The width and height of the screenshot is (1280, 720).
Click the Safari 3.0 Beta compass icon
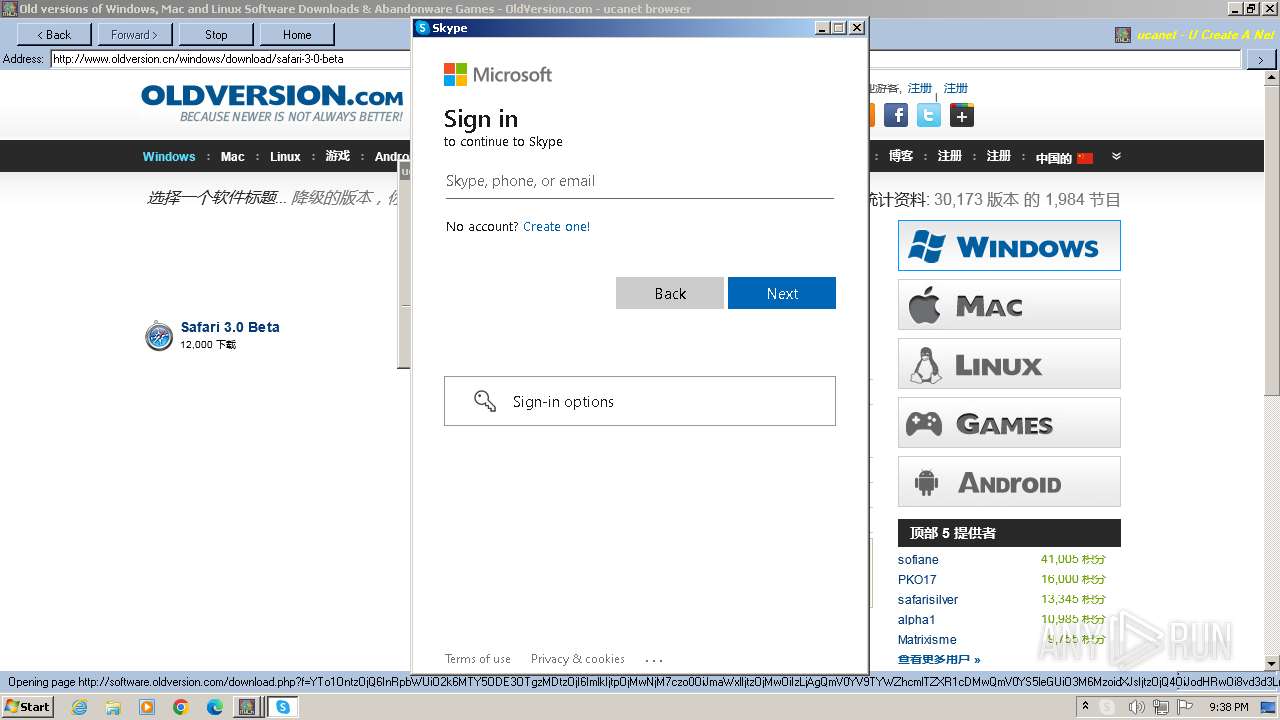tap(159, 336)
